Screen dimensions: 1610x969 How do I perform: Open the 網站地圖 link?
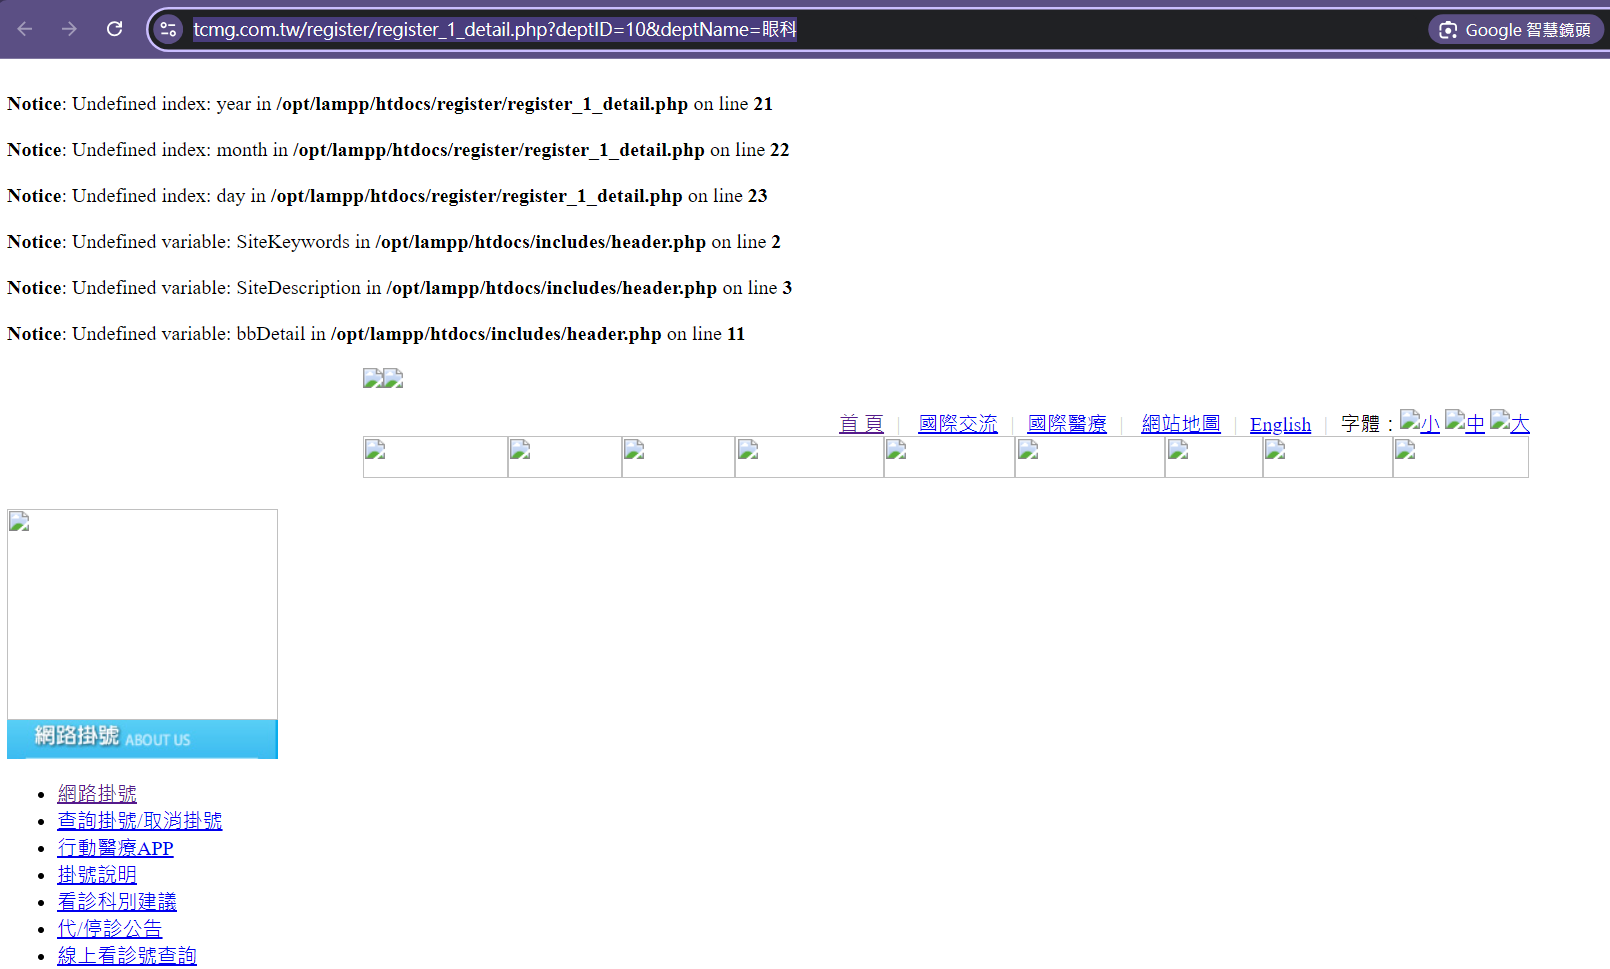[x=1181, y=424]
